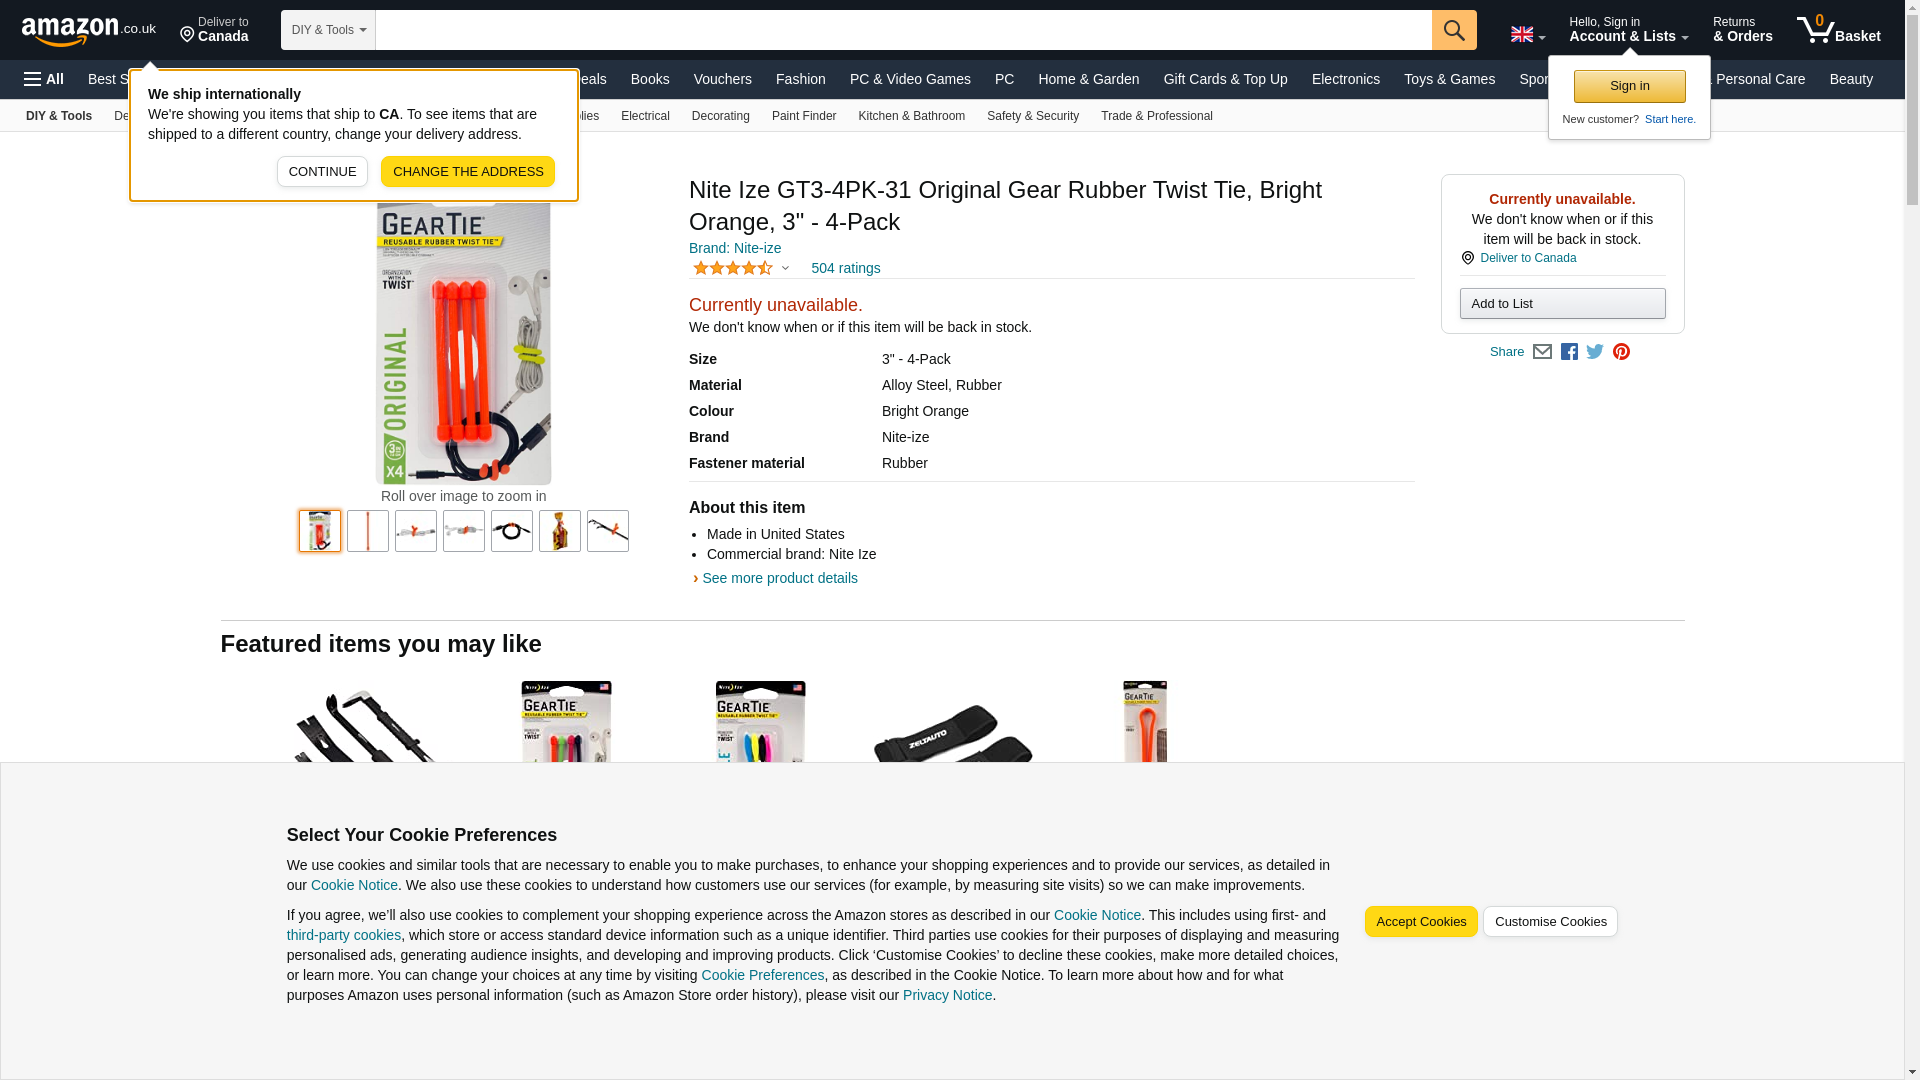Click the Amazon.co.uk logo

click(89, 30)
